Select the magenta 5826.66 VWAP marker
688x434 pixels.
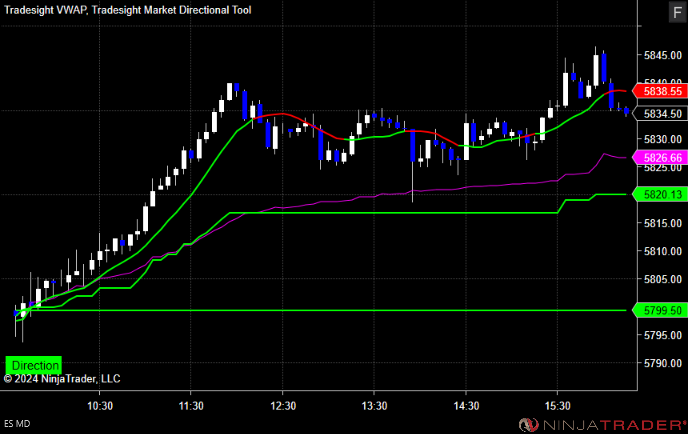[x=660, y=158]
